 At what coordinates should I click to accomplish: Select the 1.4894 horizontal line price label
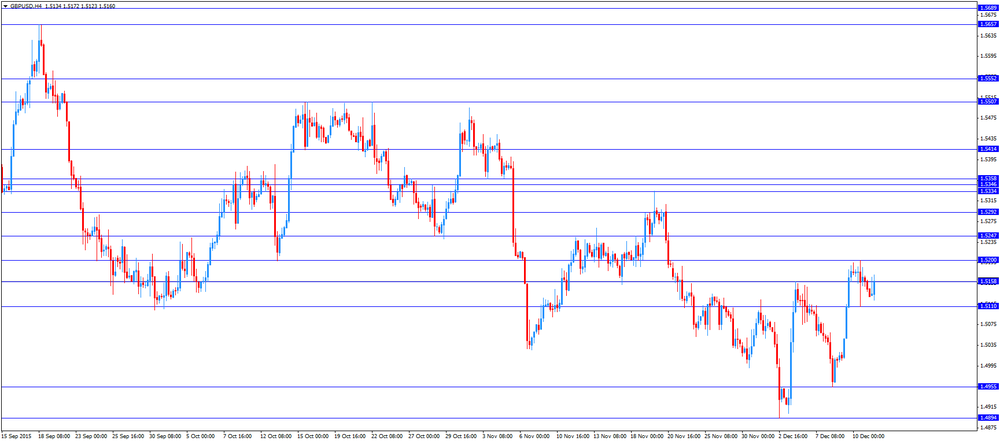(988, 417)
